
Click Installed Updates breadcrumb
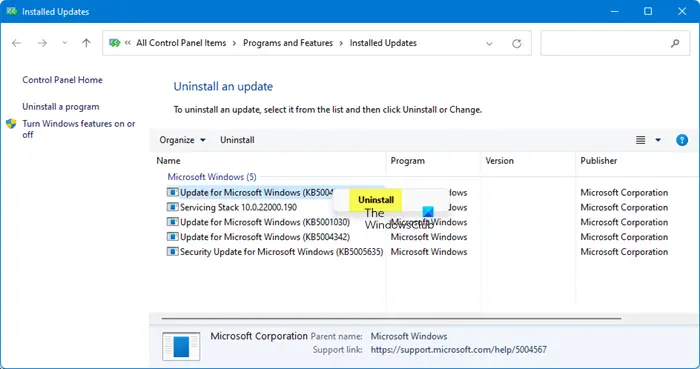(x=383, y=43)
